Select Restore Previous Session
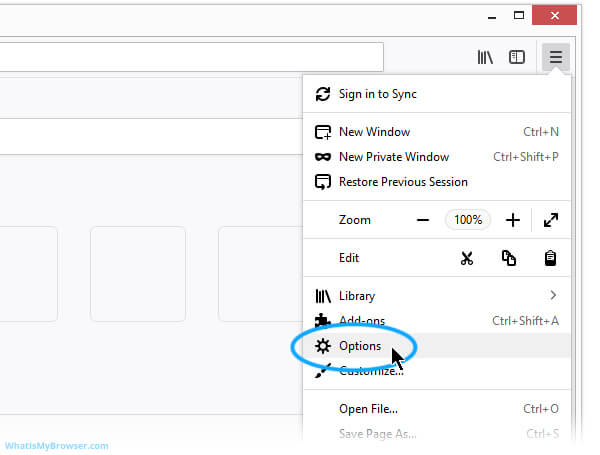600x455 pixels. coord(403,182)
